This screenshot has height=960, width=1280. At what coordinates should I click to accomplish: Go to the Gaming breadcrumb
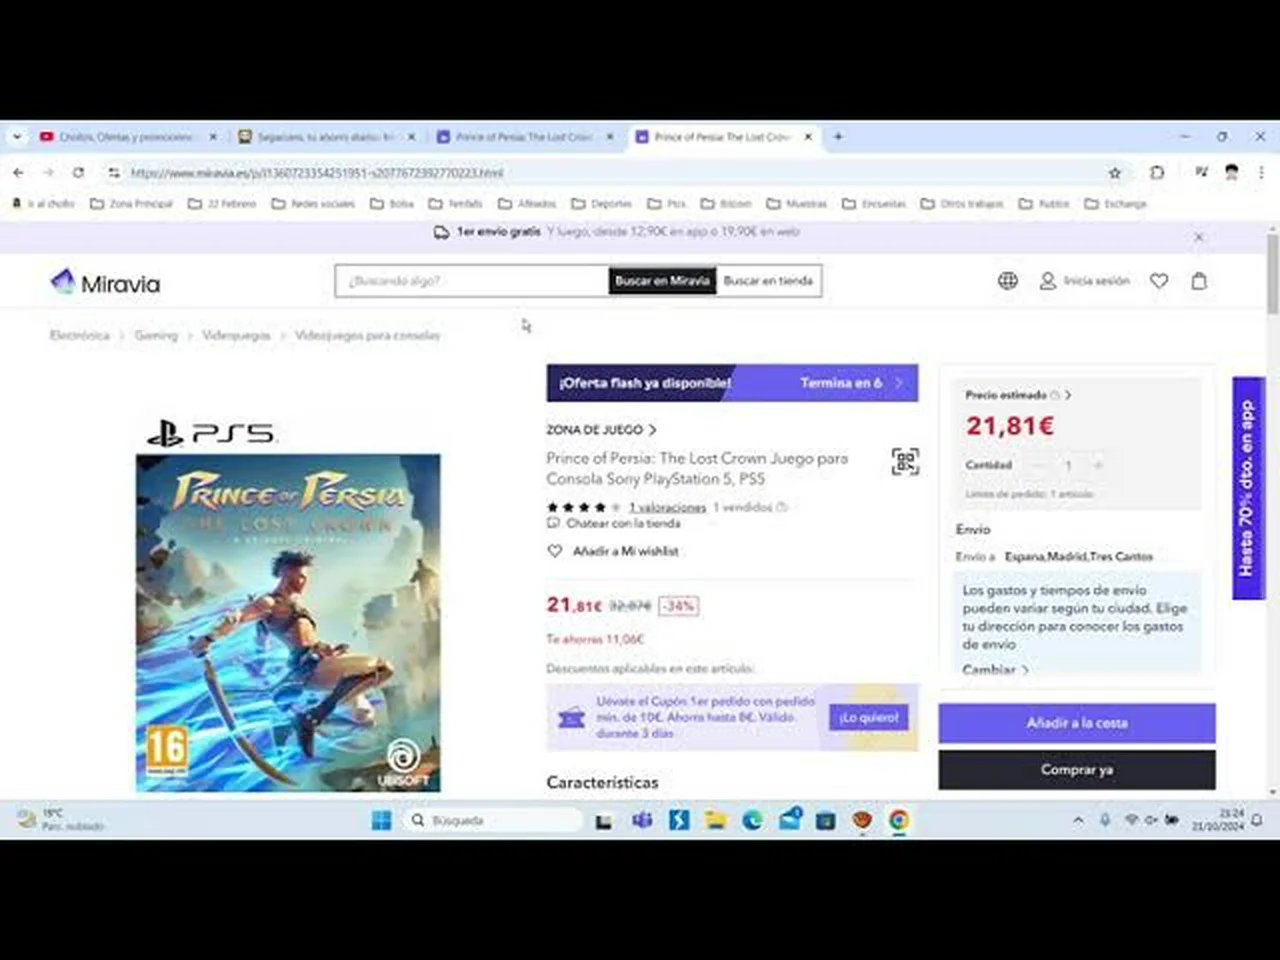[156, 335]
